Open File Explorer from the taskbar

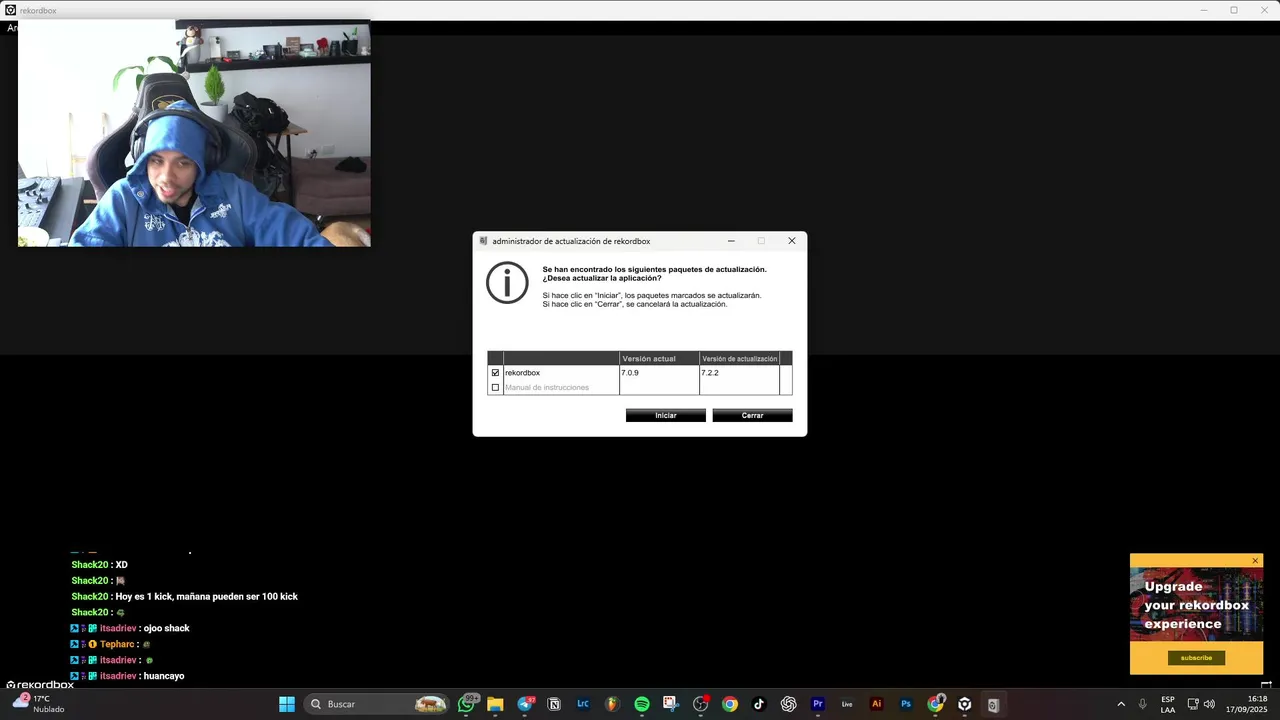(x=495, y=704)
